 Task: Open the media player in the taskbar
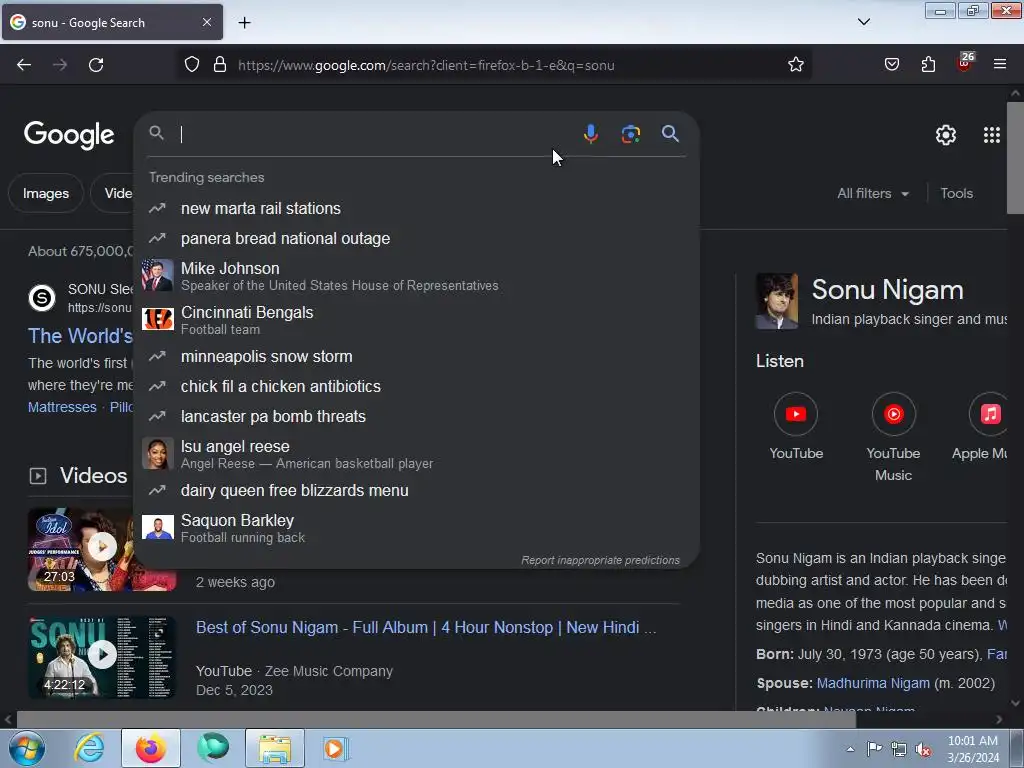[336, 748]
